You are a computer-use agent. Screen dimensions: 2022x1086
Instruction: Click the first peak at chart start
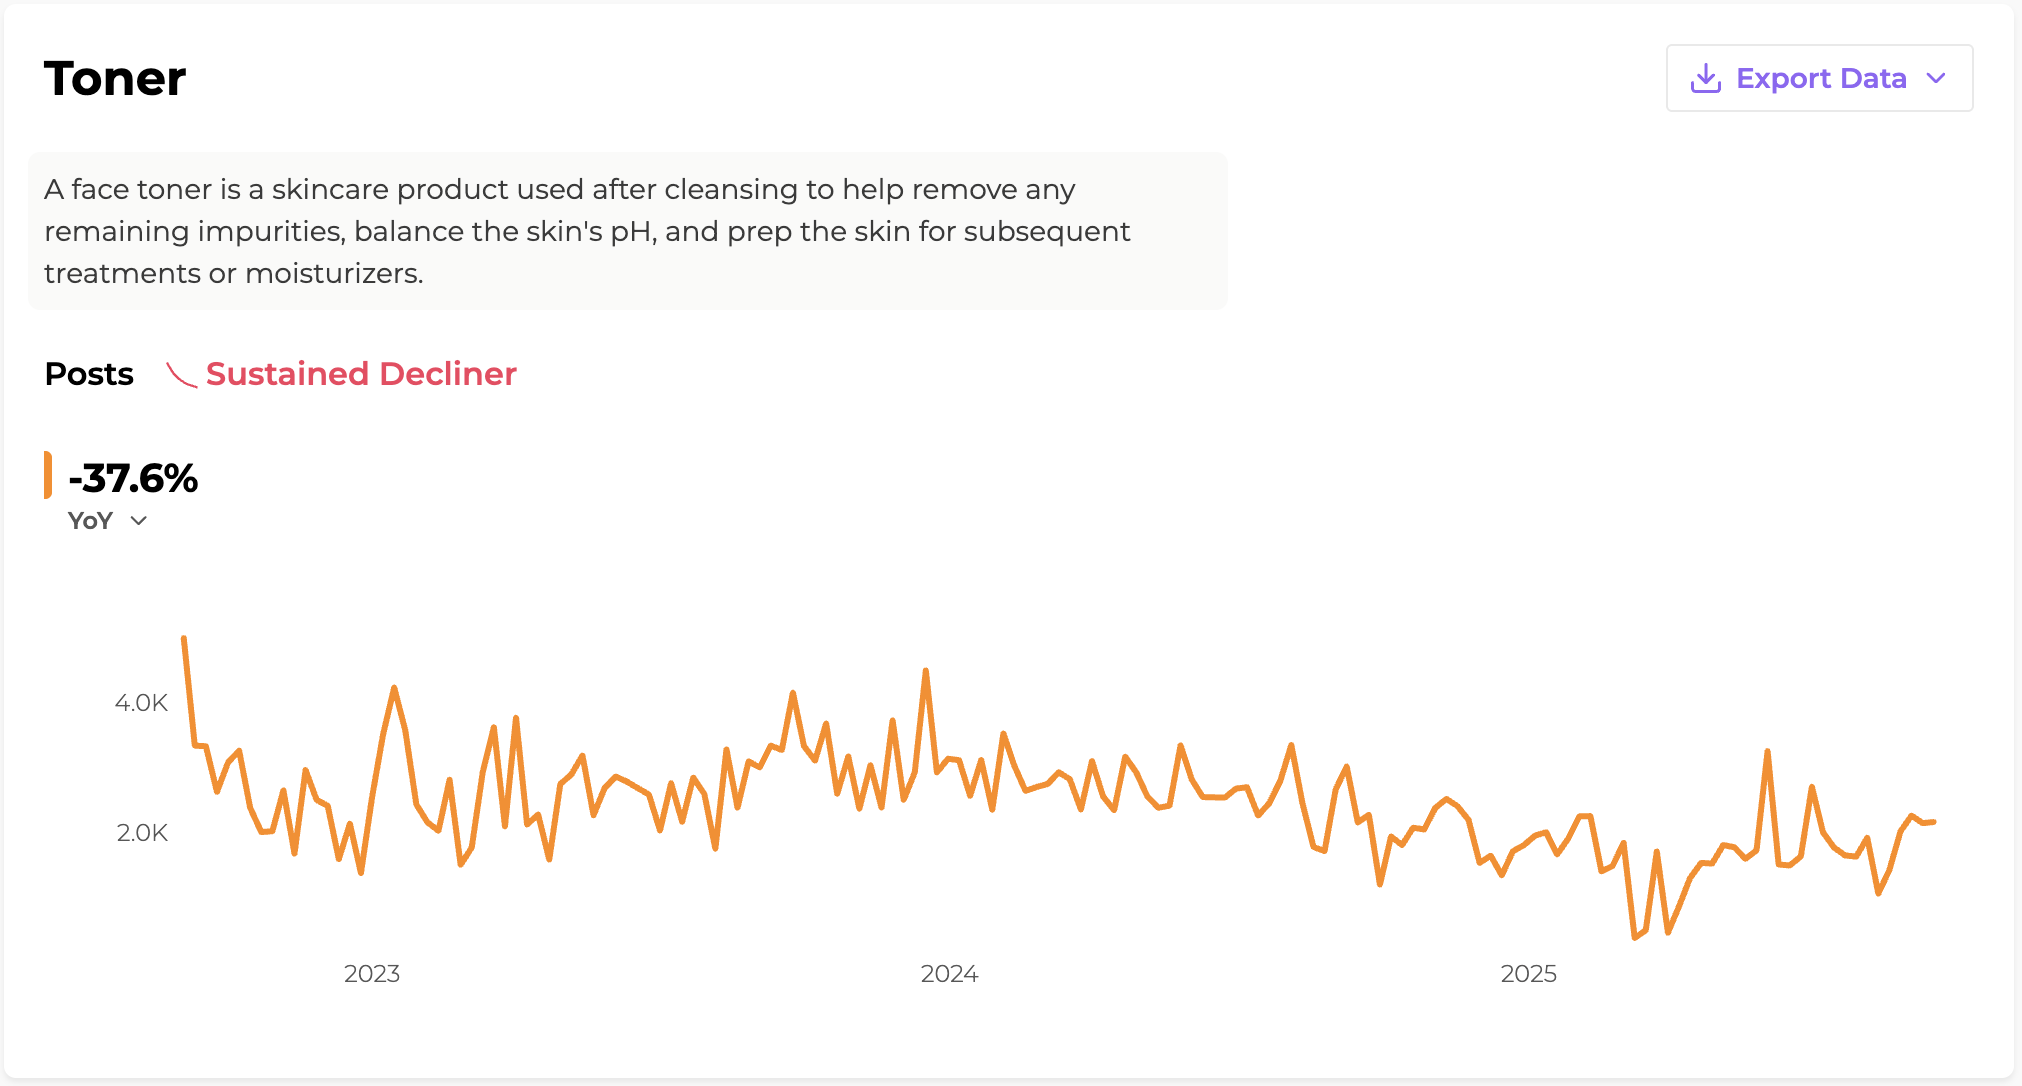184,639
